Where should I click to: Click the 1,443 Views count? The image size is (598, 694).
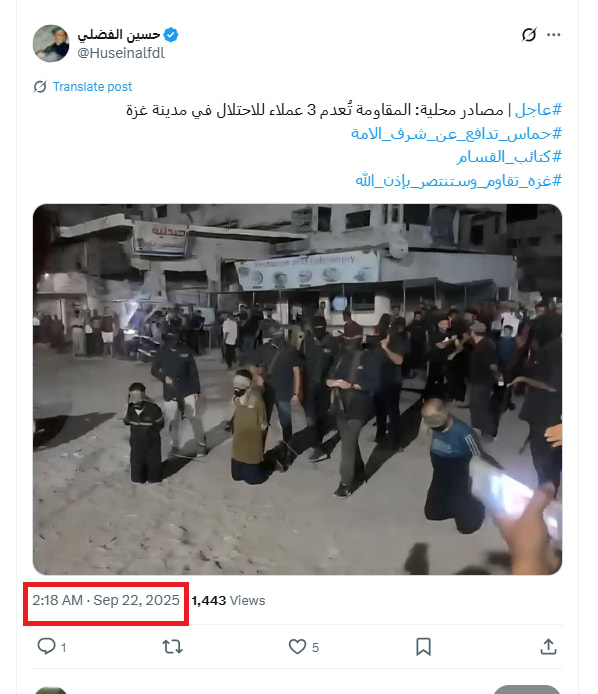[x=228, y=601]
